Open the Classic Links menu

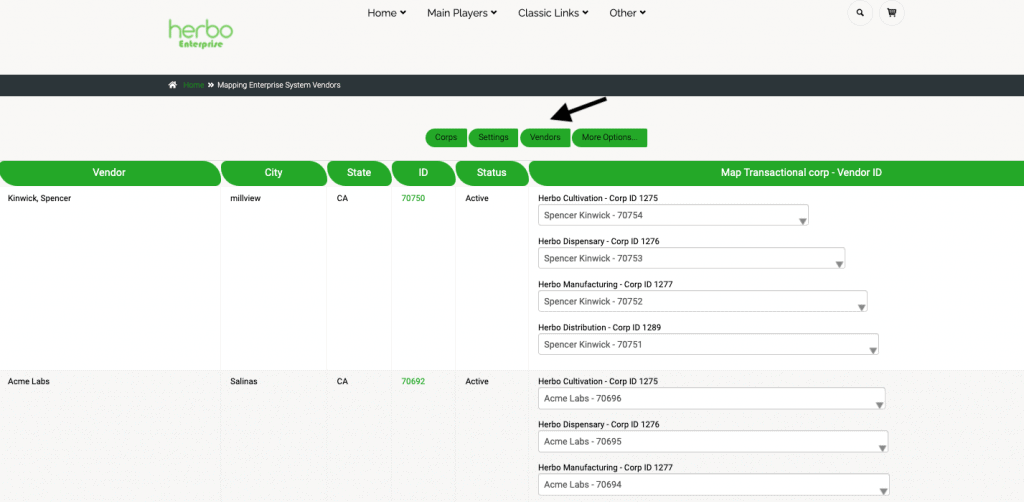(x=552, y=12)
